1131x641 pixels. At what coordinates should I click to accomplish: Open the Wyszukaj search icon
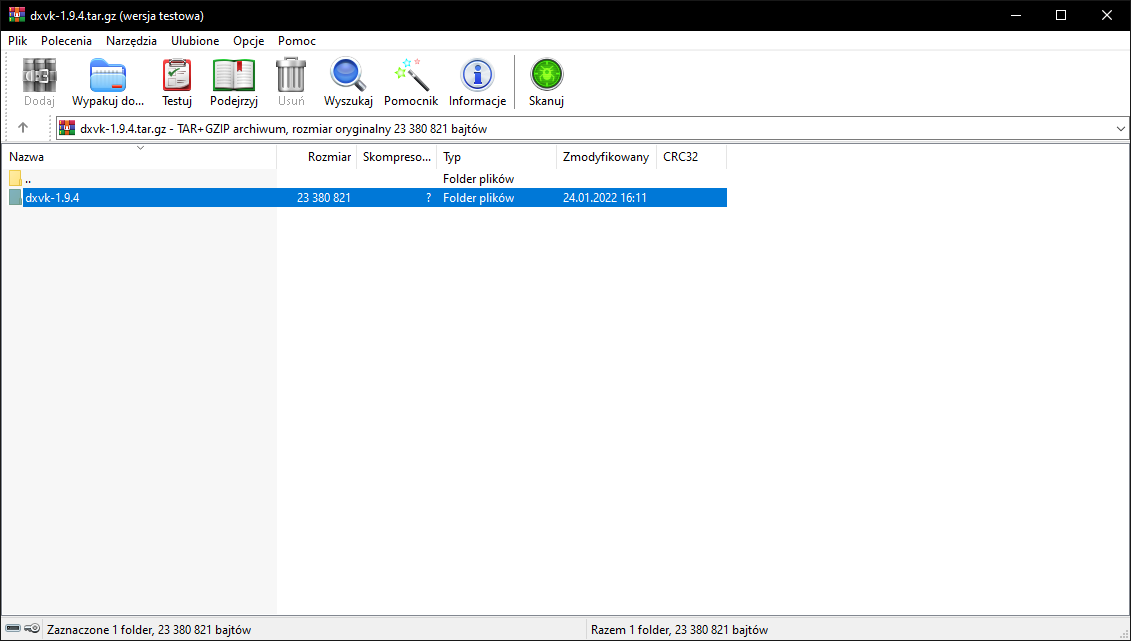pos(348,75)
